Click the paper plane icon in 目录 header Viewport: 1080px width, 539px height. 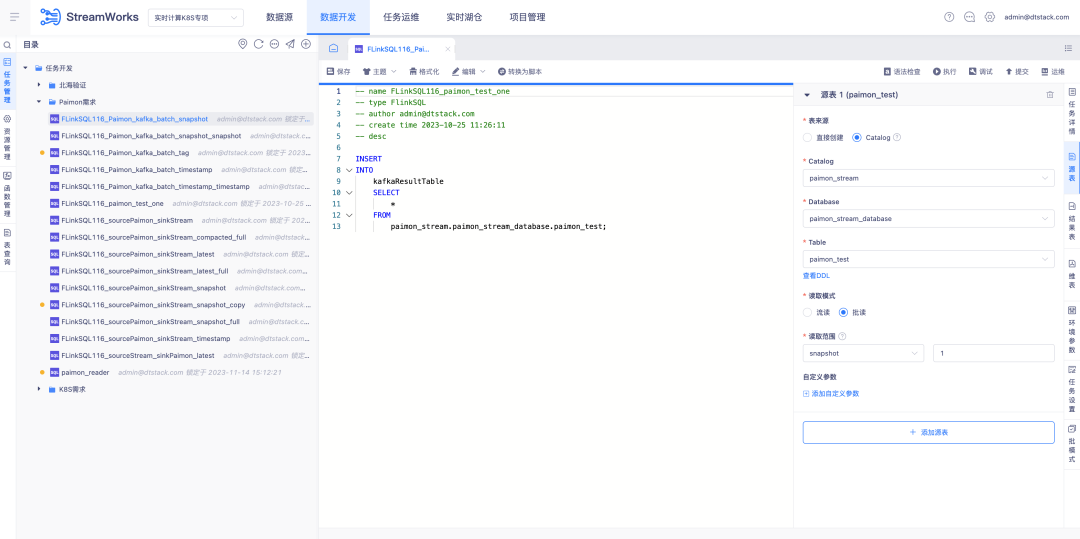point(290,44)
